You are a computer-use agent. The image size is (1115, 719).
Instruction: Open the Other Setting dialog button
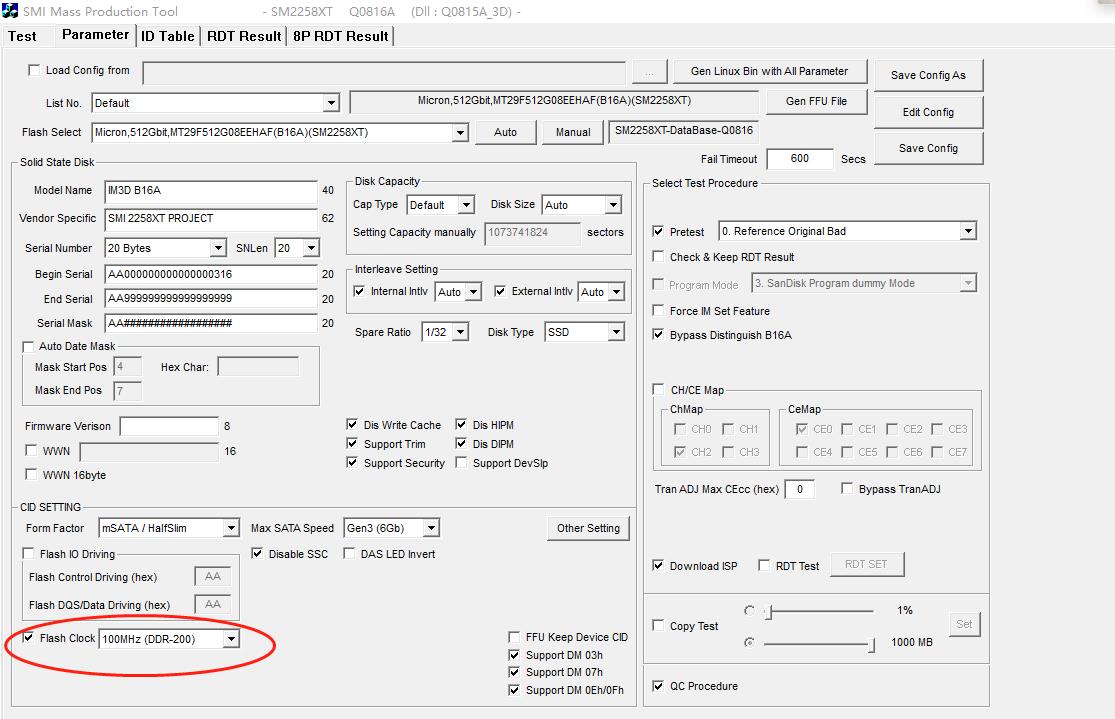tap(588, 528)
